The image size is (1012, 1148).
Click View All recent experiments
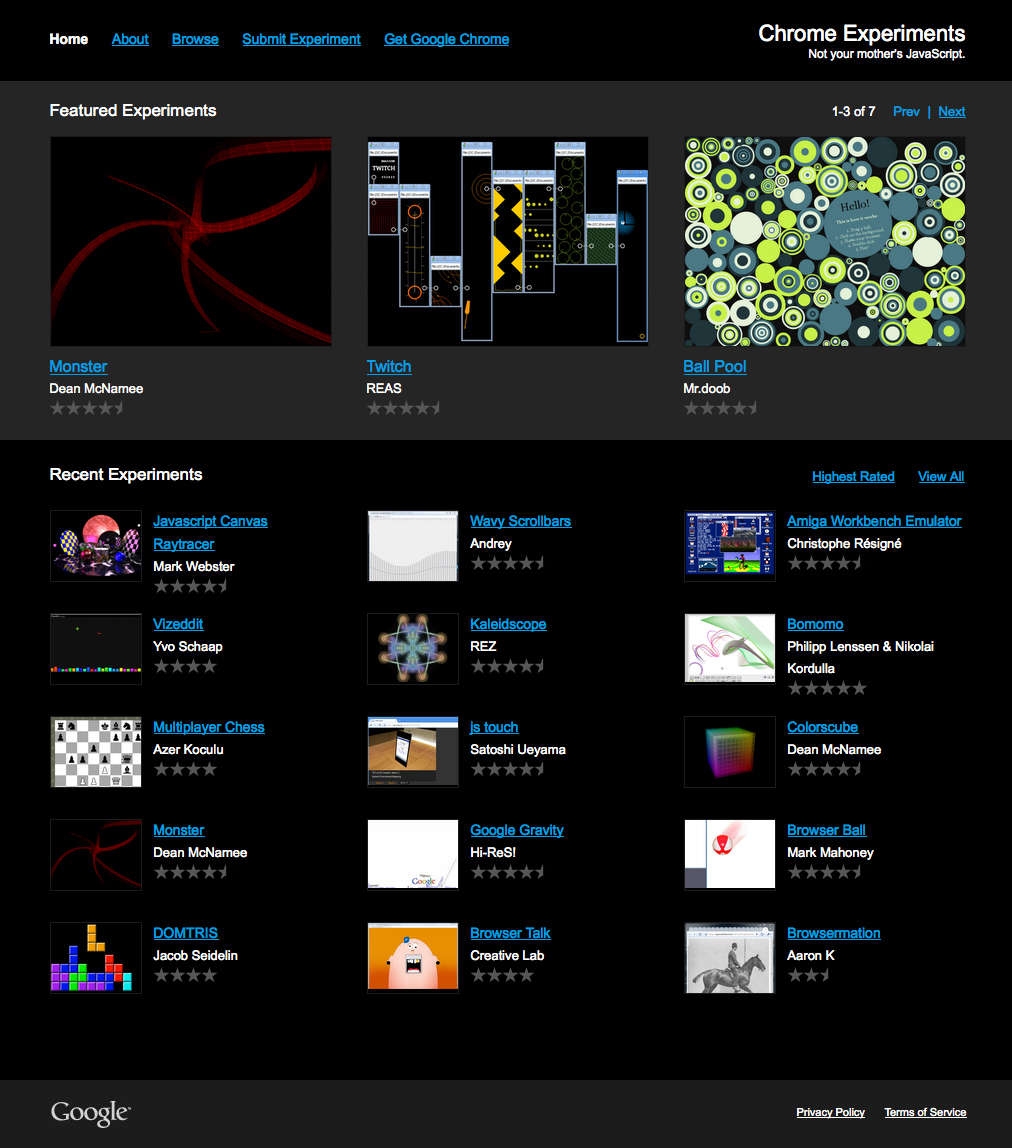click(940, 476)
